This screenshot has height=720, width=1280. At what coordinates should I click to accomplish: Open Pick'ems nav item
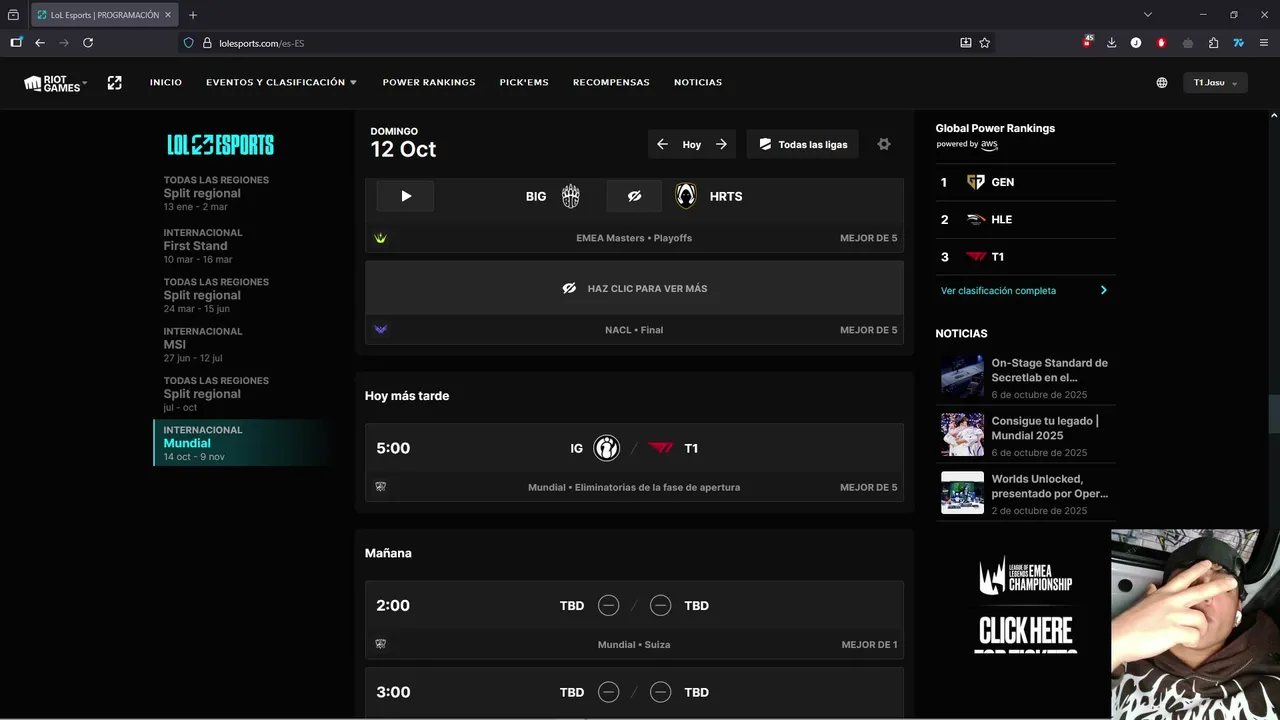pos(524,82)
